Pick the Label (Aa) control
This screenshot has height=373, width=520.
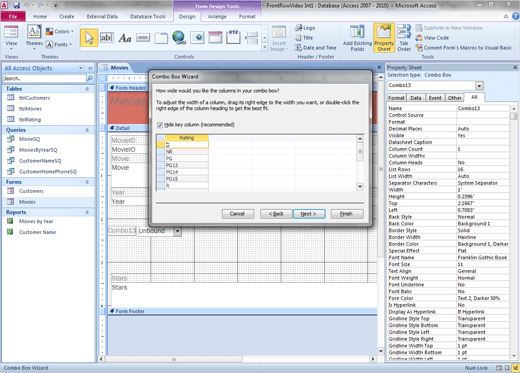pos(125,38)
